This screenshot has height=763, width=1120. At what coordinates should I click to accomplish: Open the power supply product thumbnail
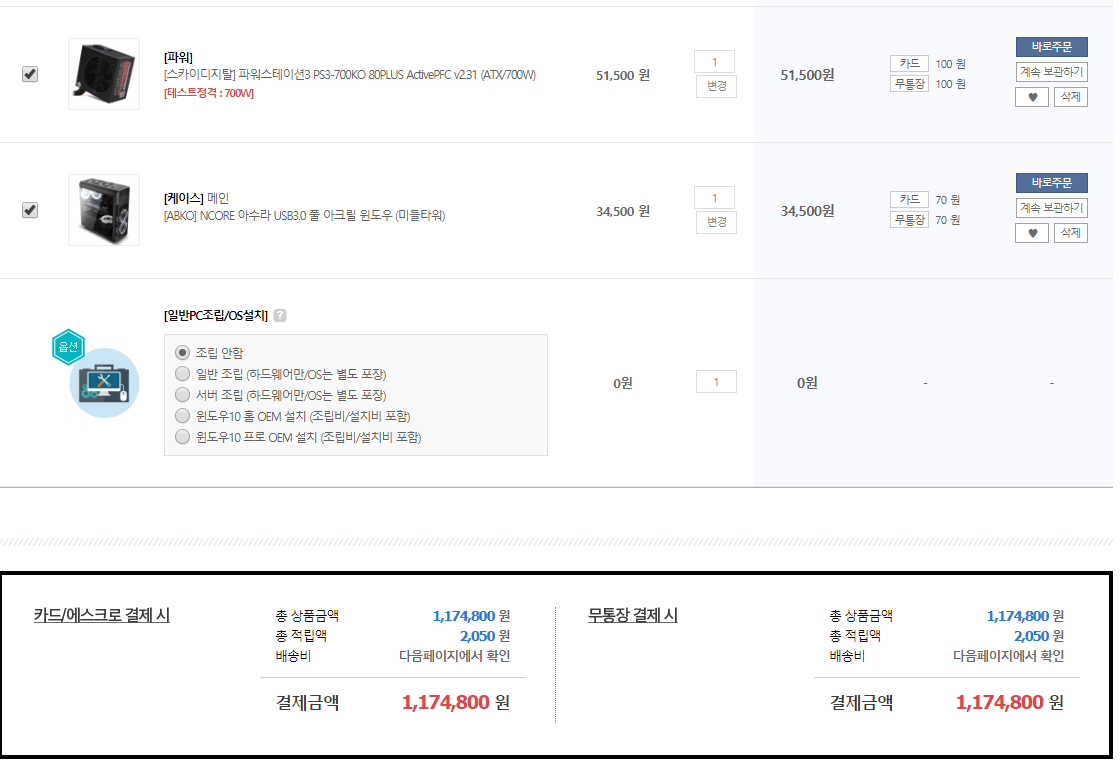tap(104, 74)
